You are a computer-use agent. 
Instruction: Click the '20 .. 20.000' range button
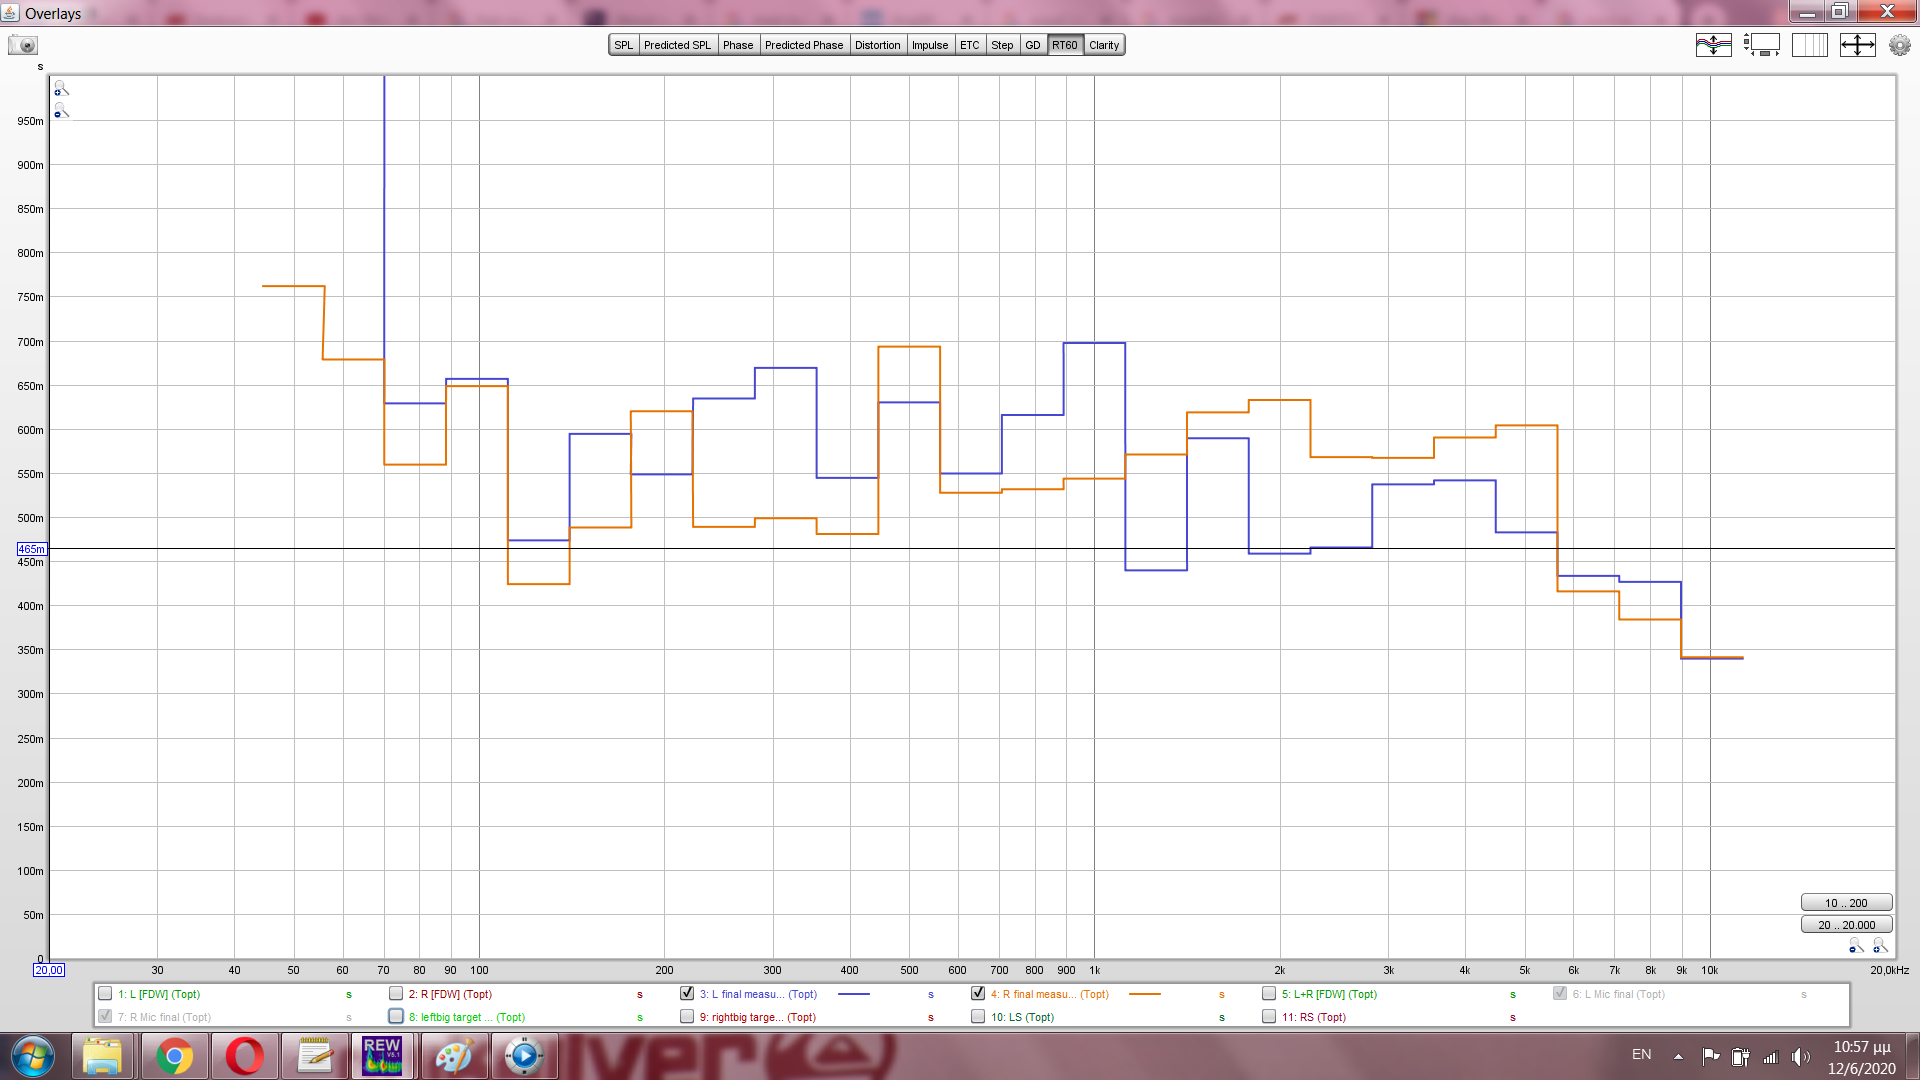1845,925
